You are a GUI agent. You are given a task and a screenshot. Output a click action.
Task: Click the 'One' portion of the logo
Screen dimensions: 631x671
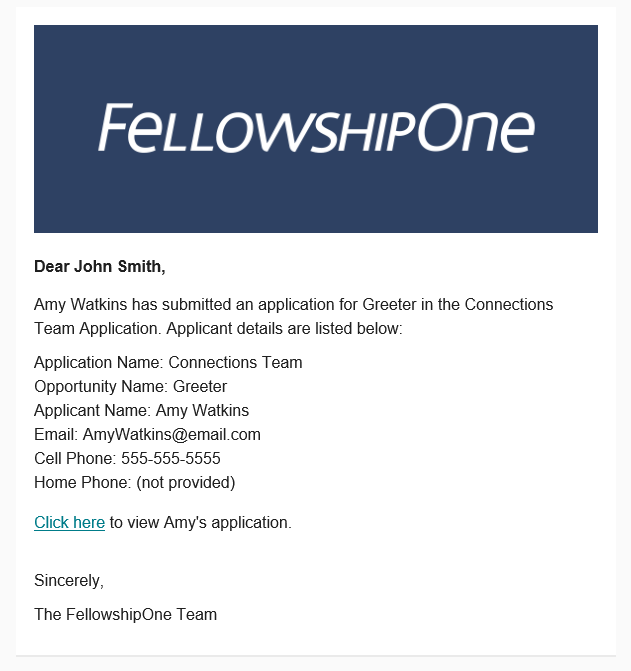point(476,128)
